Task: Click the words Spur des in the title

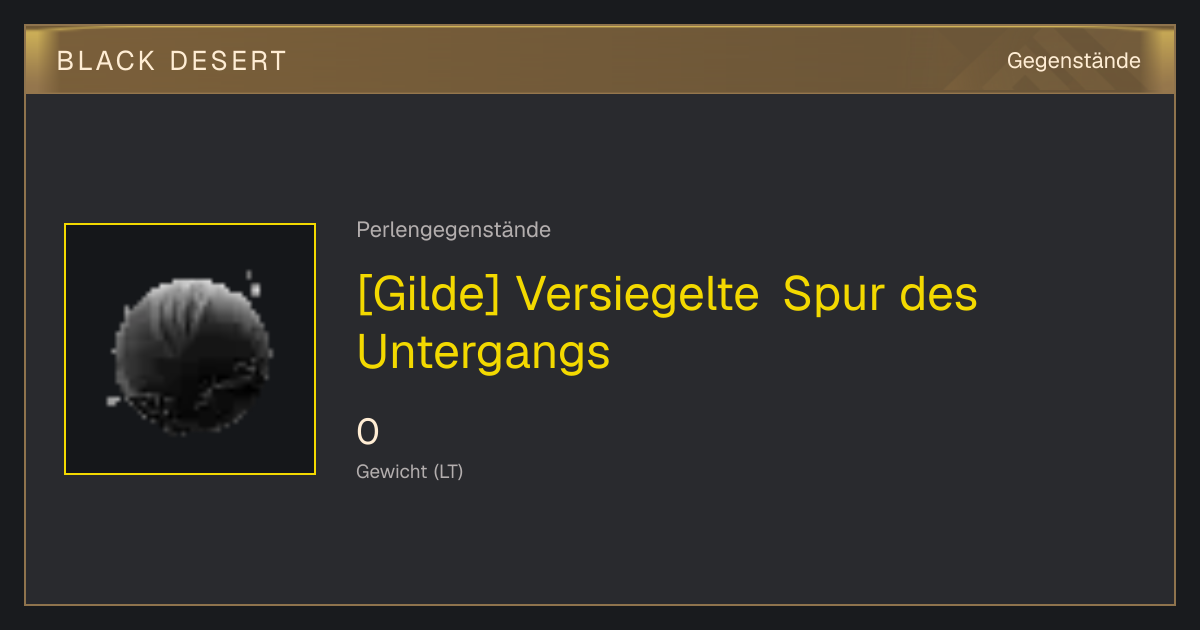Action: (880, 294)
